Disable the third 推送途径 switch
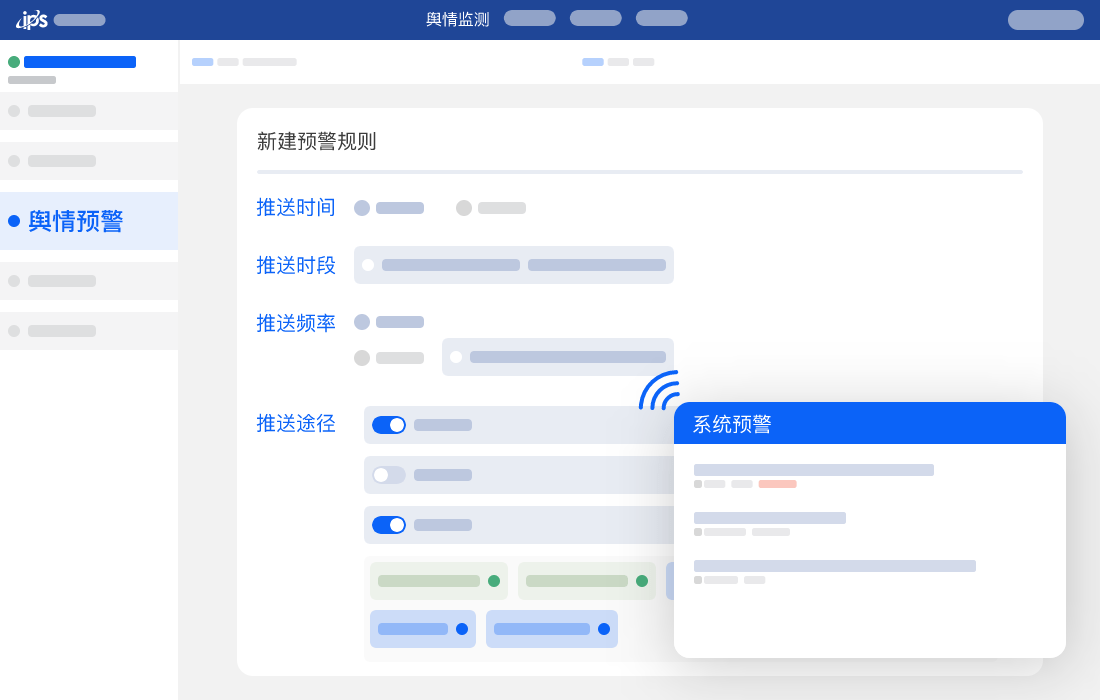1100x700 pixels. [x=389, y=525]
